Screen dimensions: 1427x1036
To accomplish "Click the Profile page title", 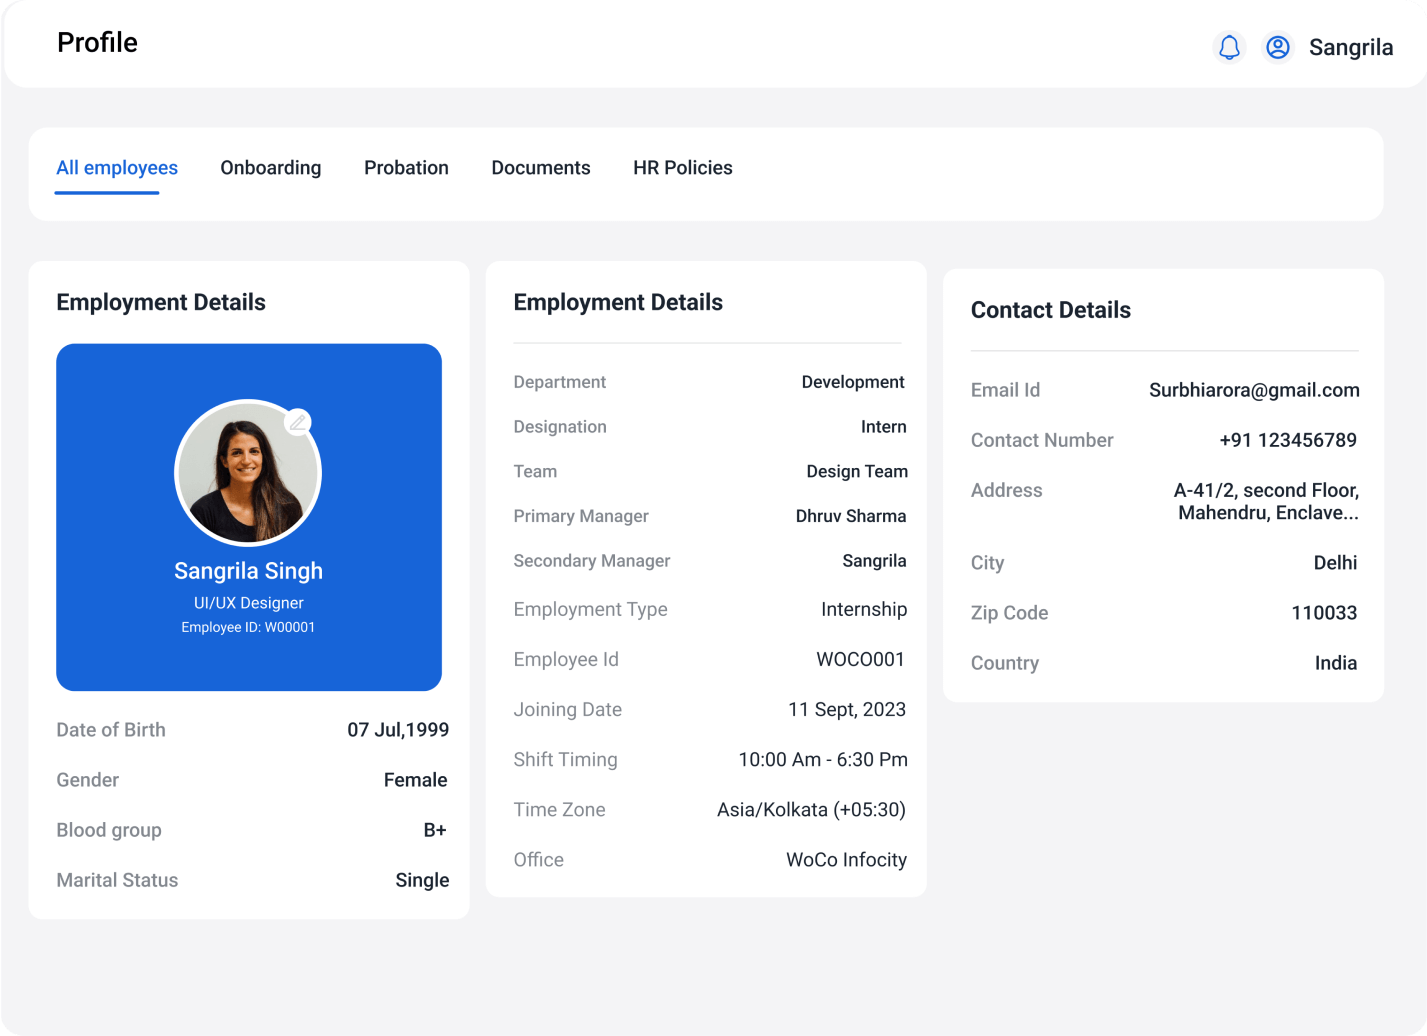I will tap(97, 43).
